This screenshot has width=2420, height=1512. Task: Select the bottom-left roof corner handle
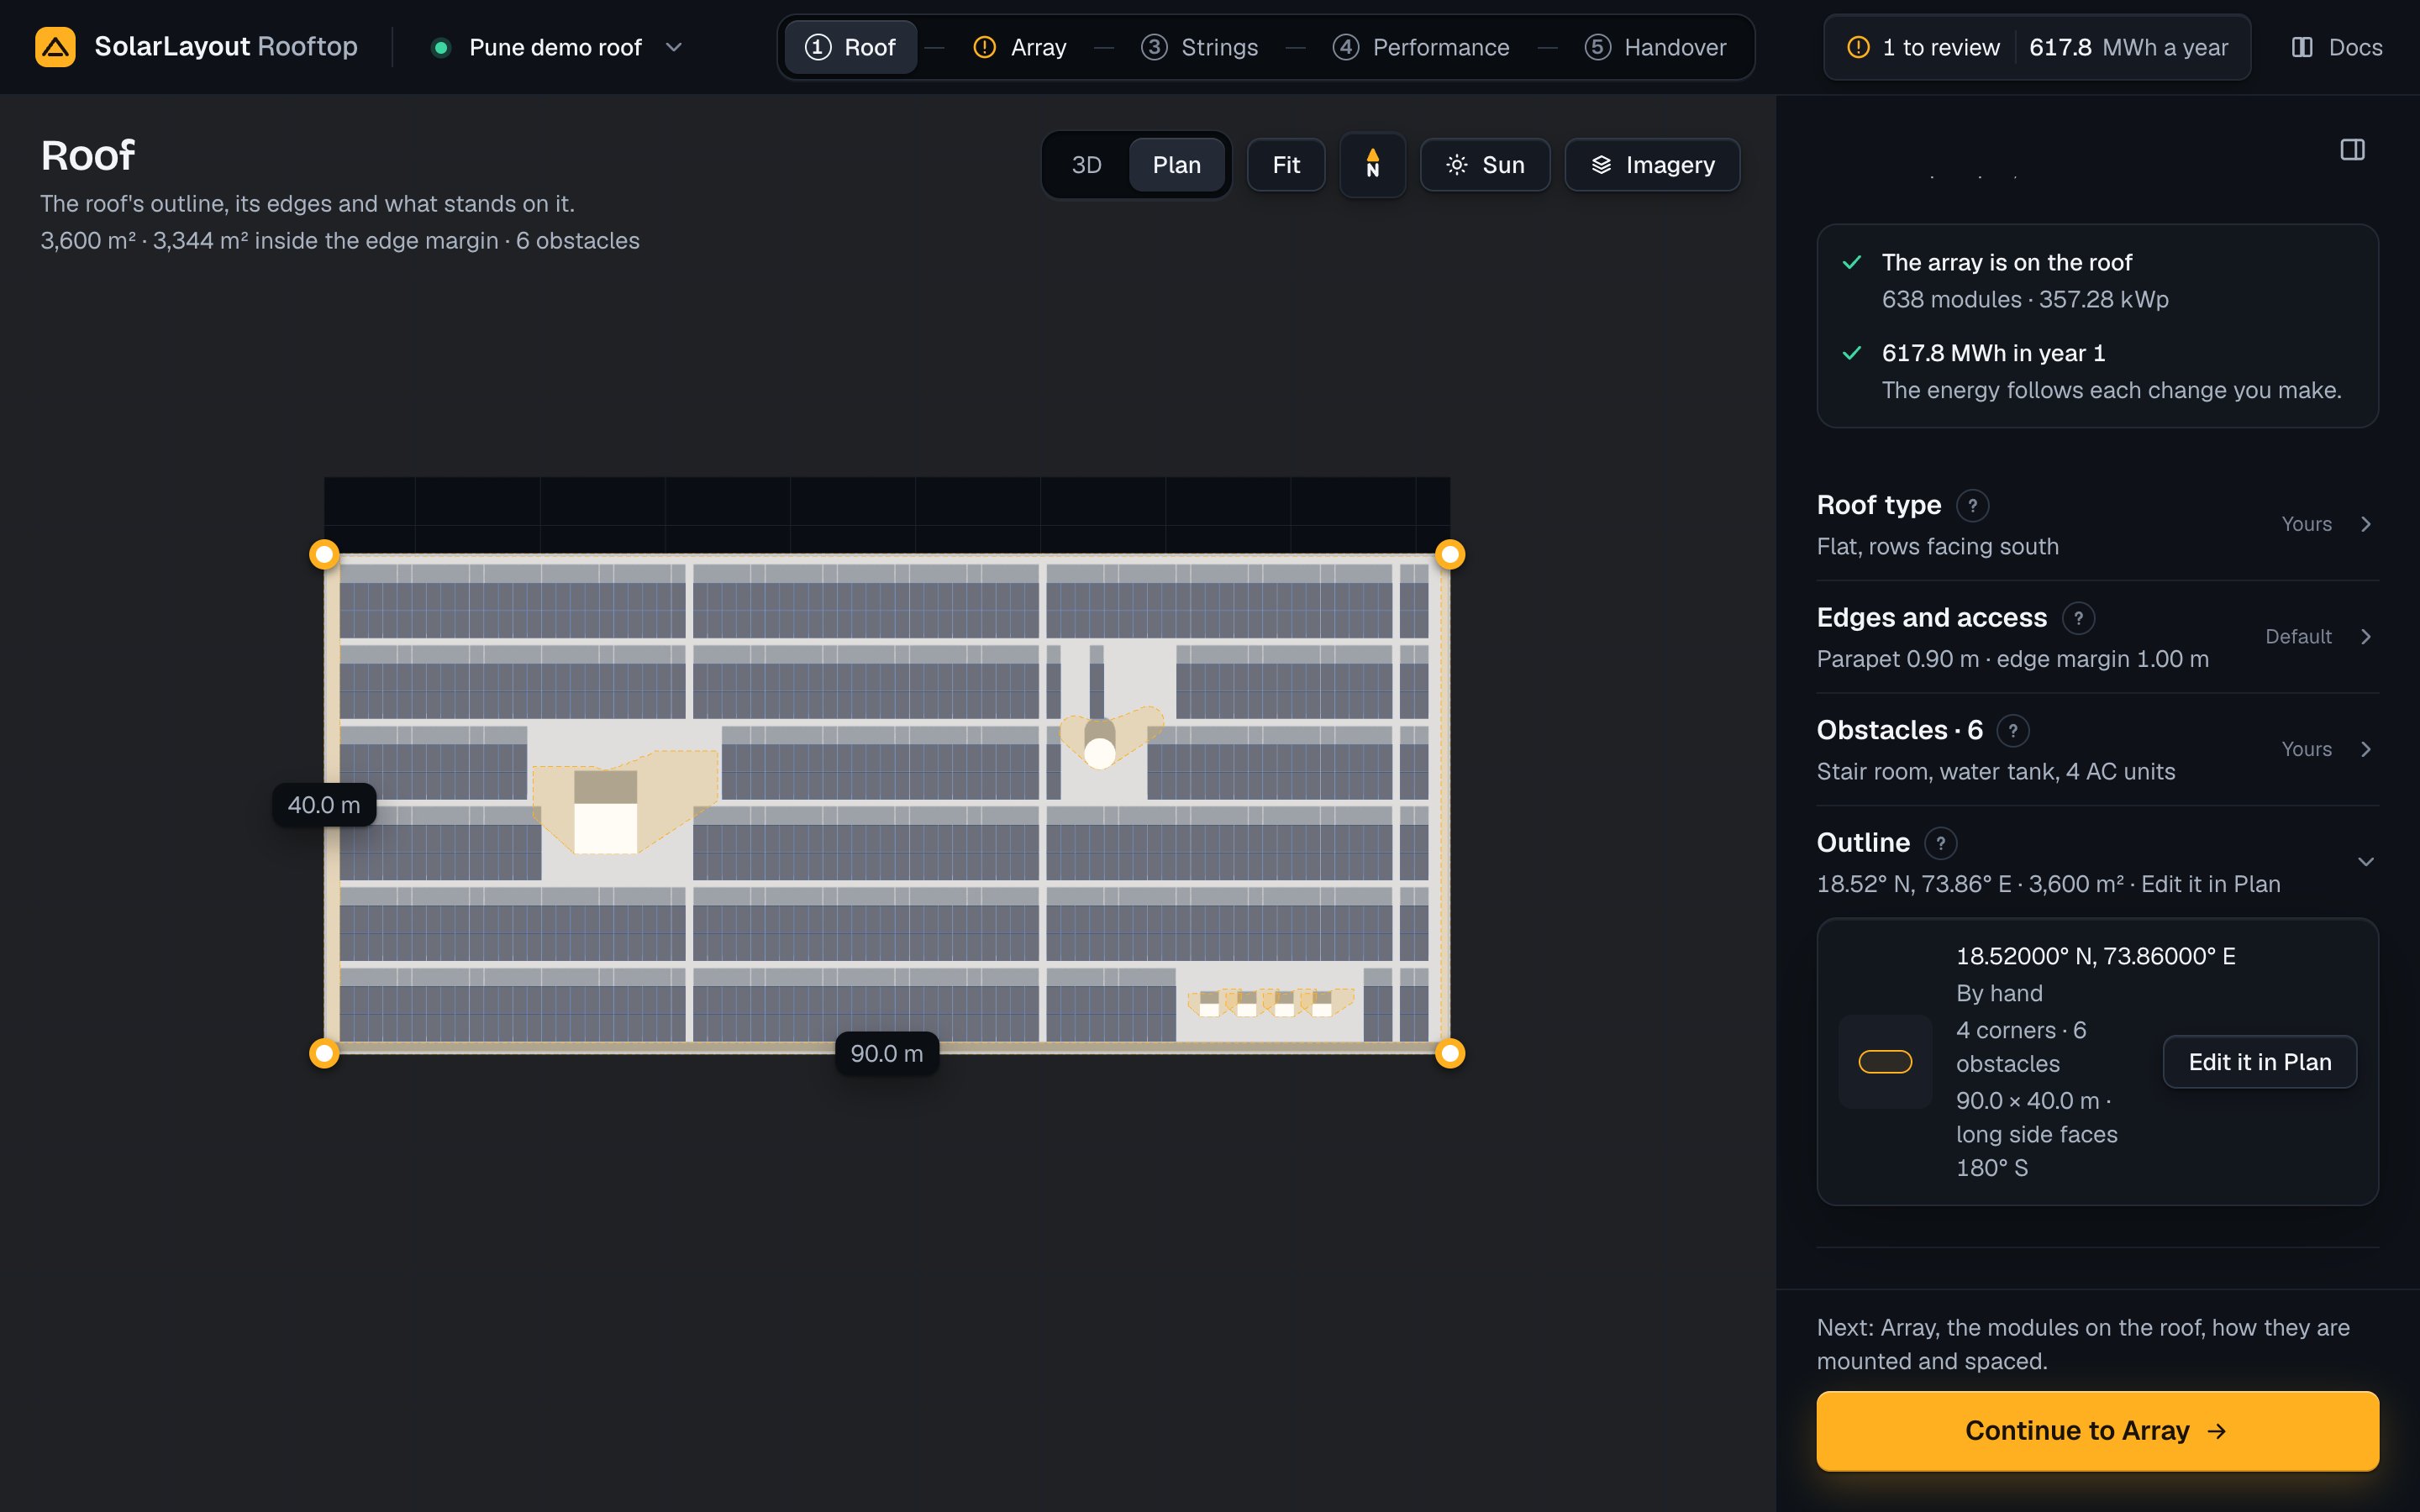324,1053
